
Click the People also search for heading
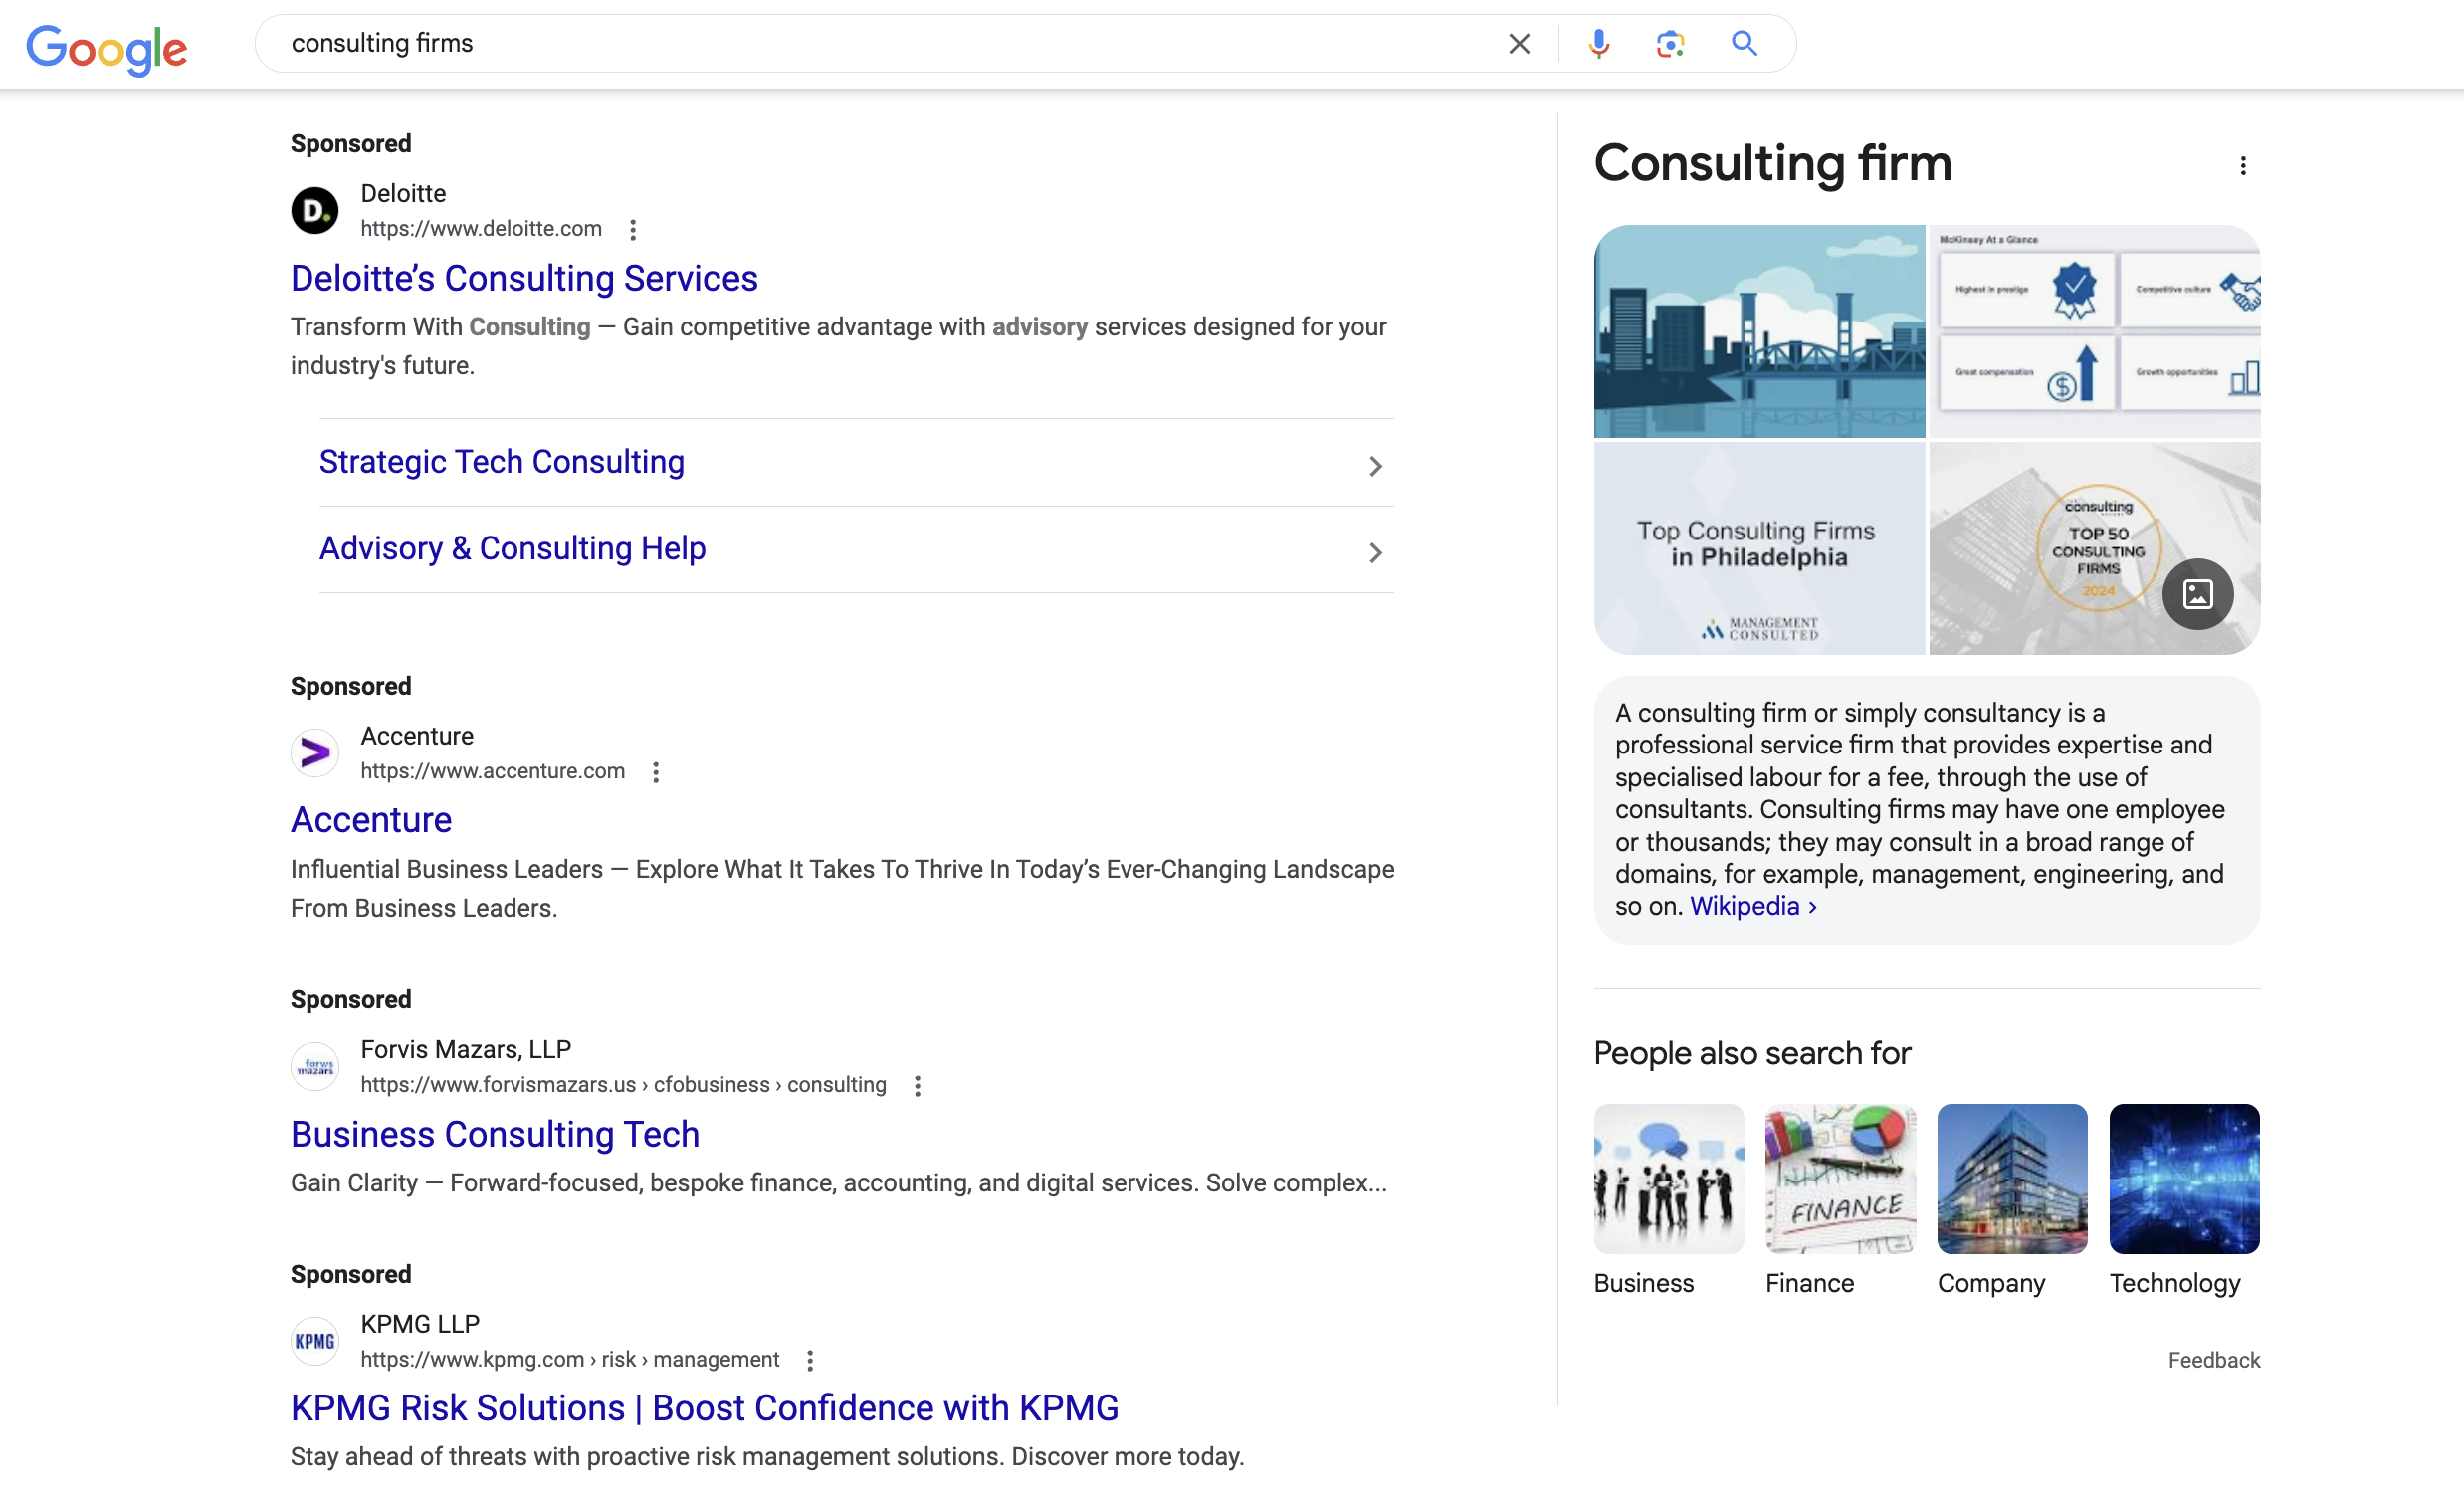1752,1054
